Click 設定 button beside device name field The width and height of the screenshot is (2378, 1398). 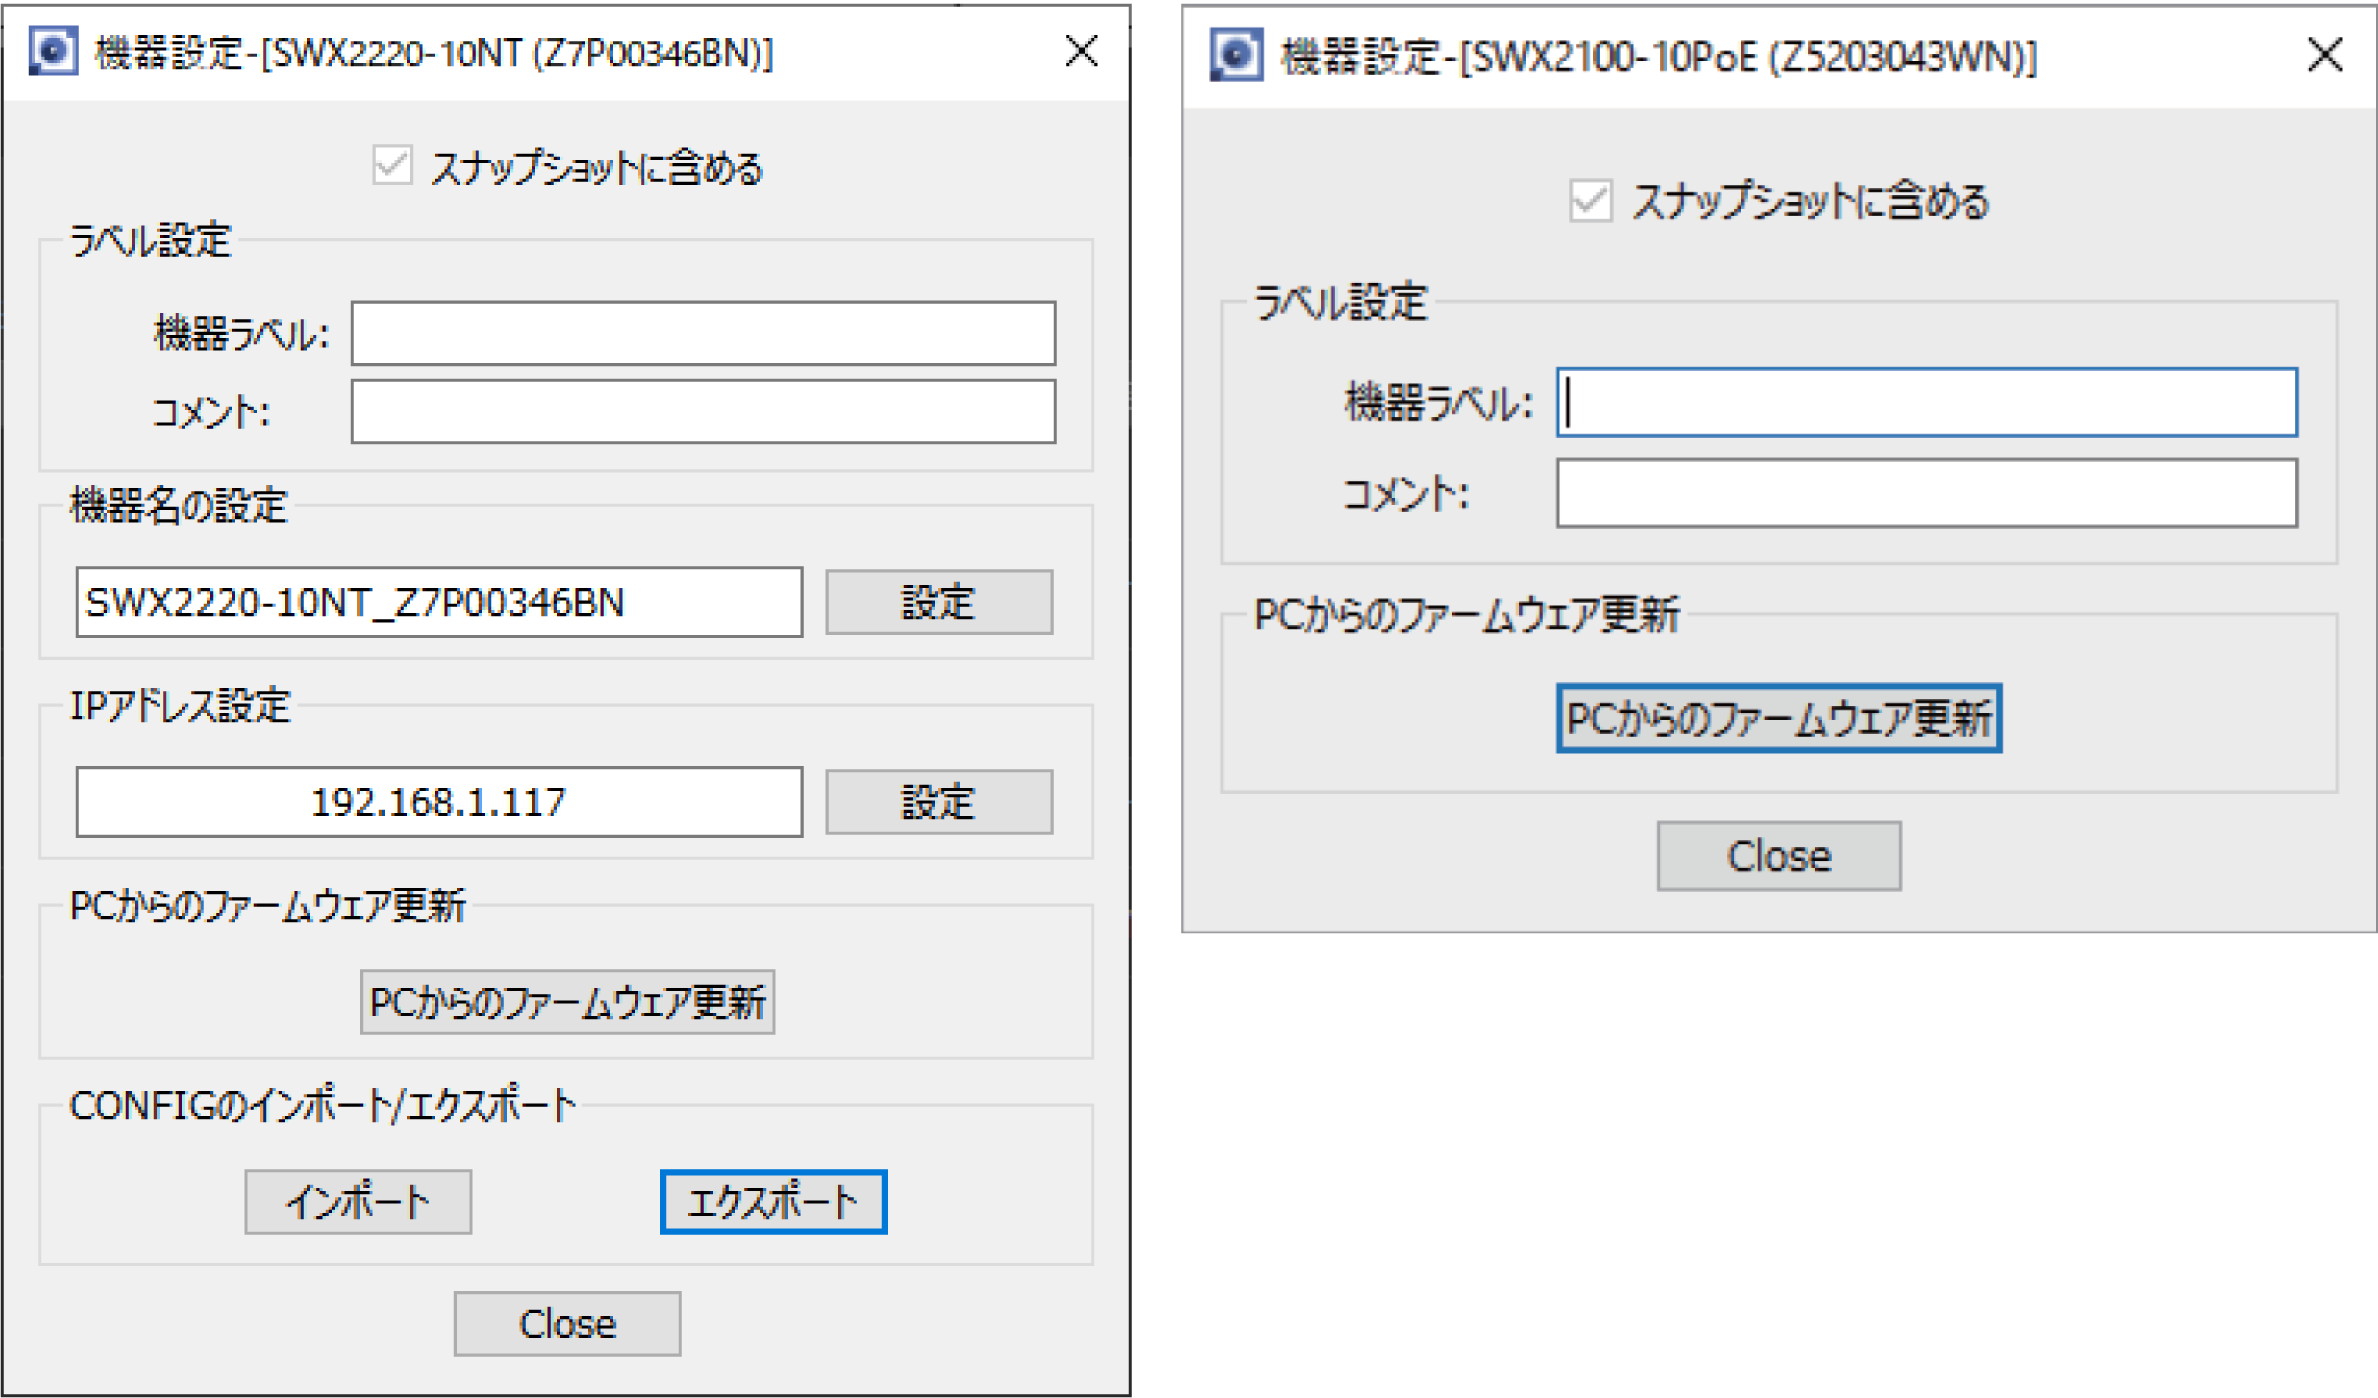[x=938, y=602]
